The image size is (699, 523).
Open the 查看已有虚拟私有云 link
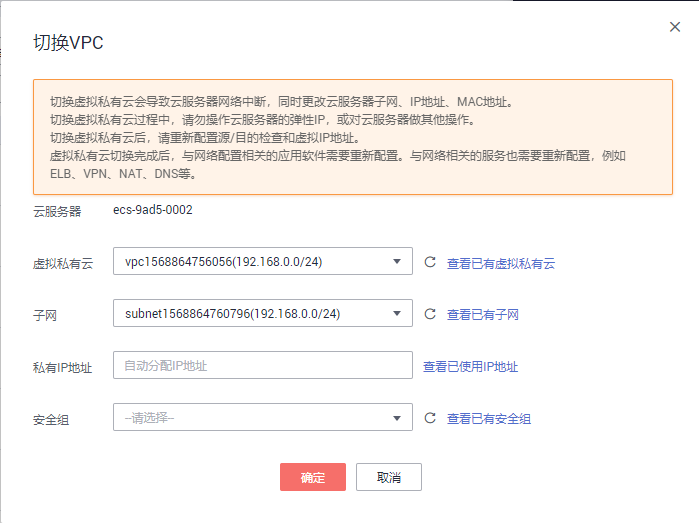(501, 264)
